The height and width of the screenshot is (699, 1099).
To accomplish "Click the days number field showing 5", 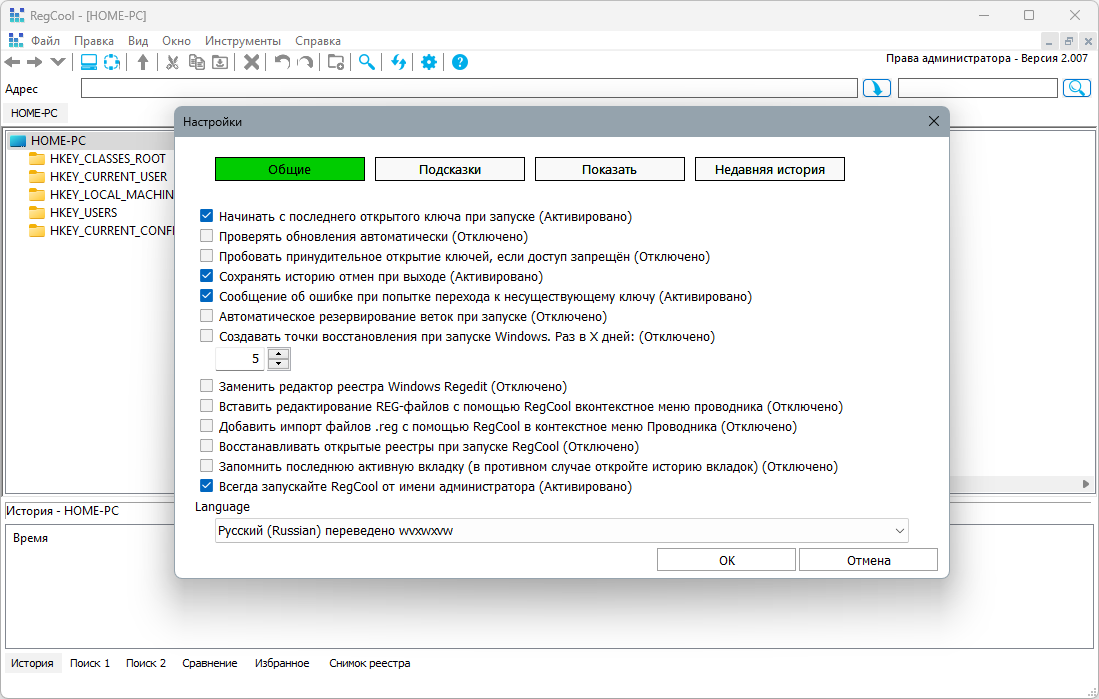I will [x=242, y=359].
